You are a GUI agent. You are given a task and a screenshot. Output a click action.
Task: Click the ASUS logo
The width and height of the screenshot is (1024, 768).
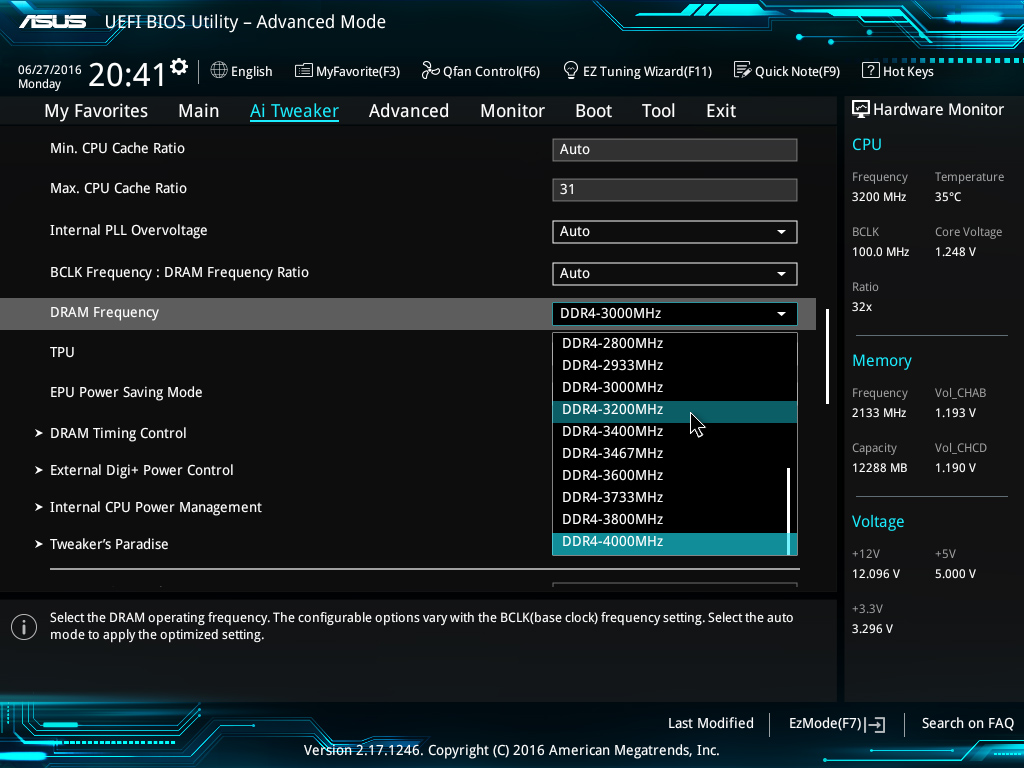(x=53, y=22)
